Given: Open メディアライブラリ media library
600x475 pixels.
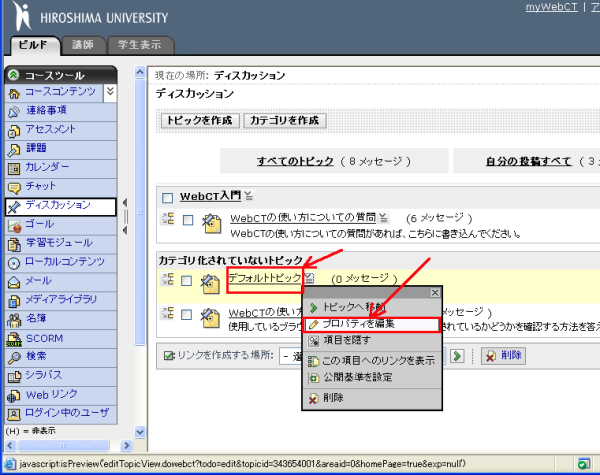Looking at the screenshot, I should (61, 299).
